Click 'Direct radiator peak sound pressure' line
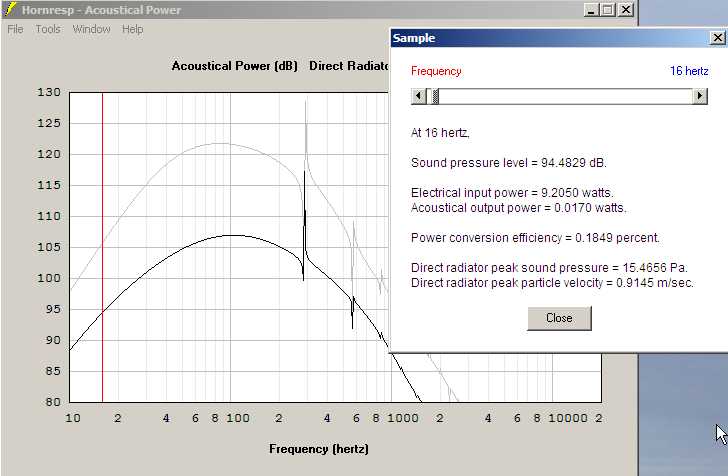 tap(549, 268)
